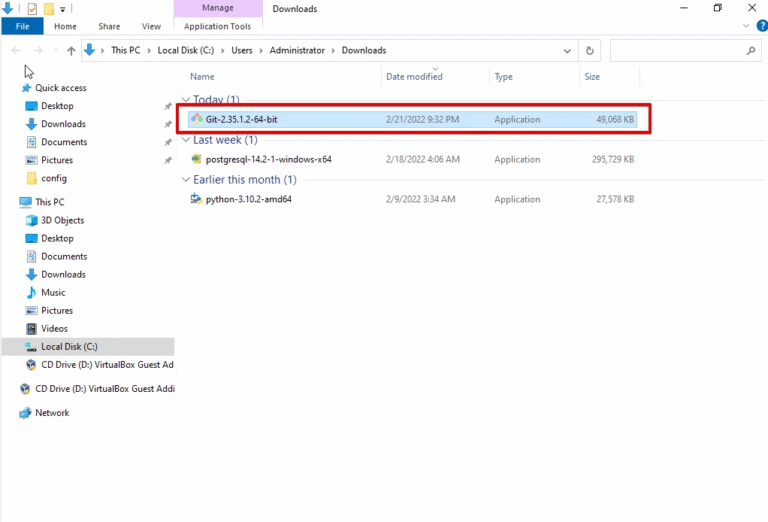Image resolution: width=768 pixels, height=522 pixels.
Task: Collapse the Last week (1) group
Action: [186, 140]
